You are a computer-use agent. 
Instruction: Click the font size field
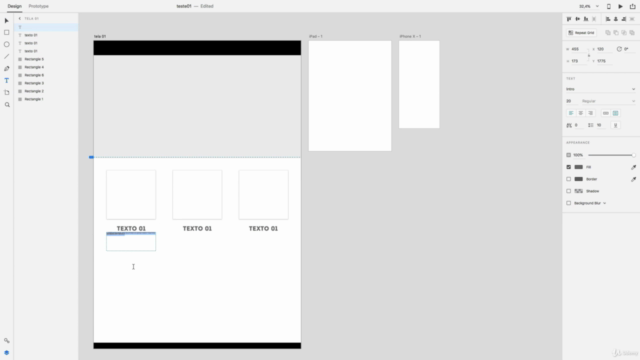tap(571, 101)
